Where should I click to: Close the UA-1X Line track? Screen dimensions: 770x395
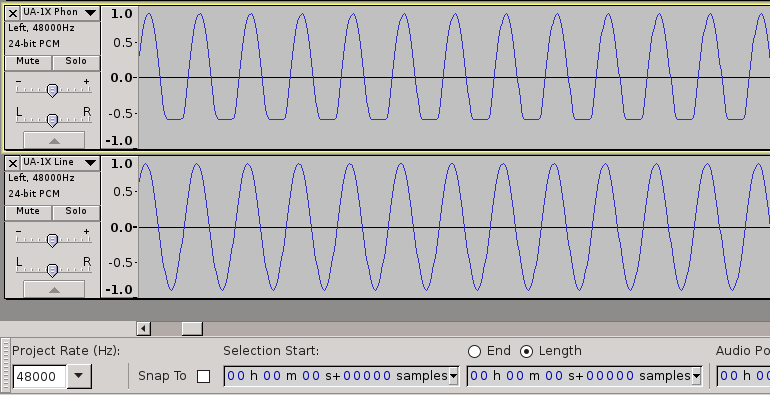[13, 163]
